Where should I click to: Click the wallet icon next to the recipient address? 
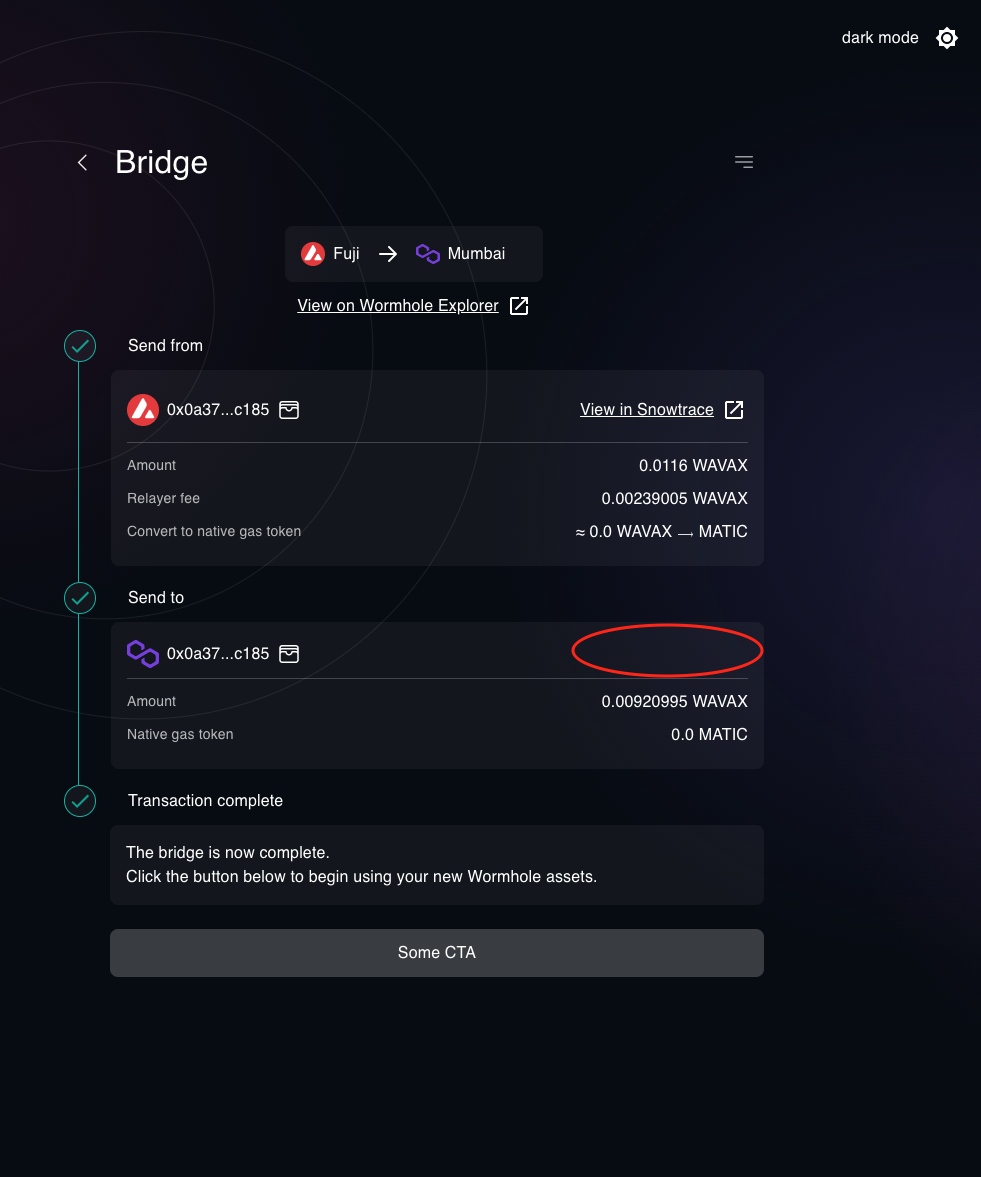tap(289, 653)
